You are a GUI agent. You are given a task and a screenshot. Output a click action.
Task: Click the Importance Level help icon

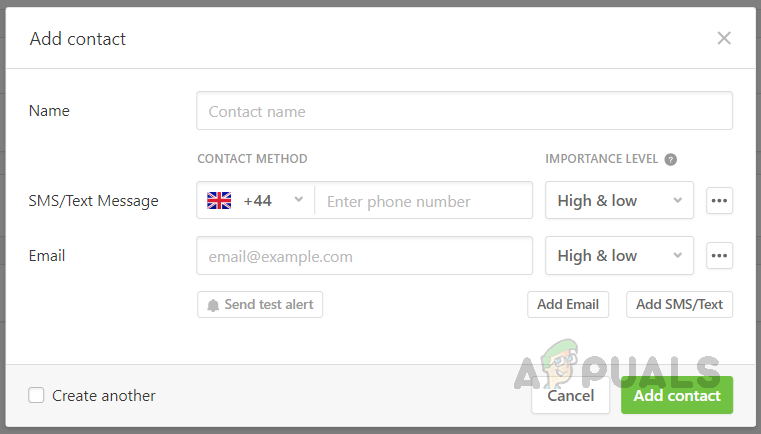(x=671, y=159)
